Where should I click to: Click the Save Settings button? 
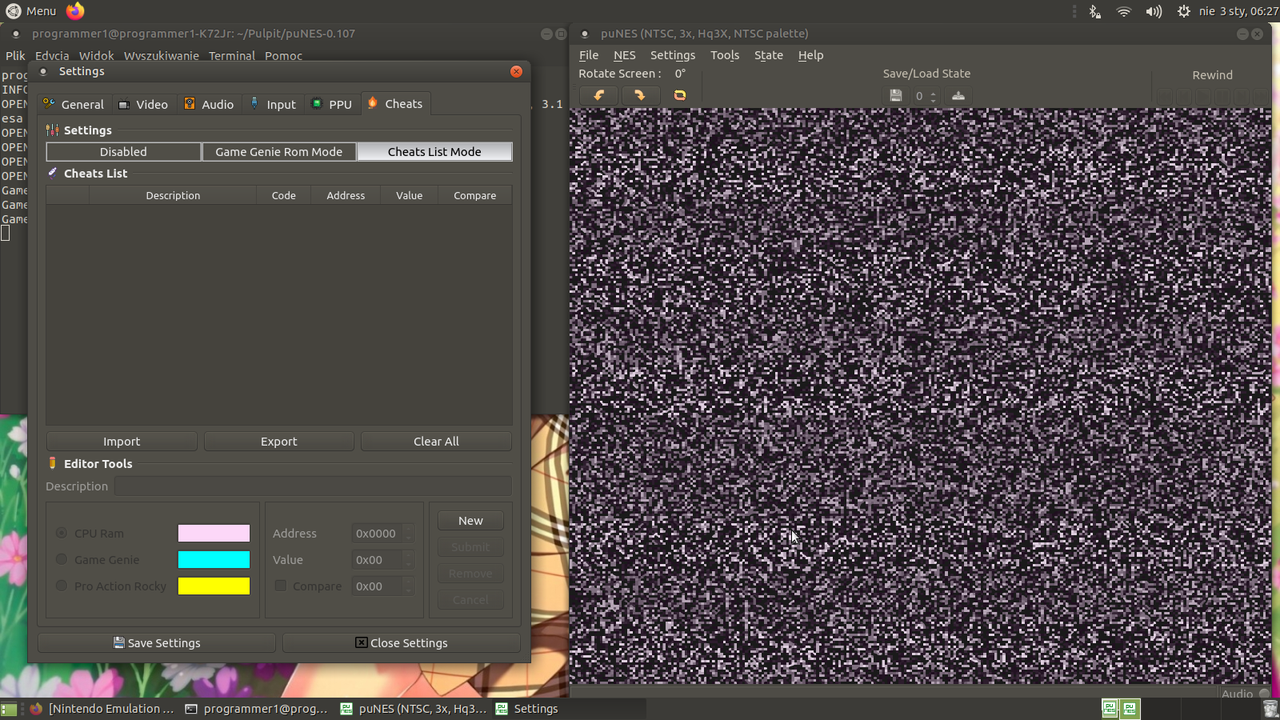(157, 643)
